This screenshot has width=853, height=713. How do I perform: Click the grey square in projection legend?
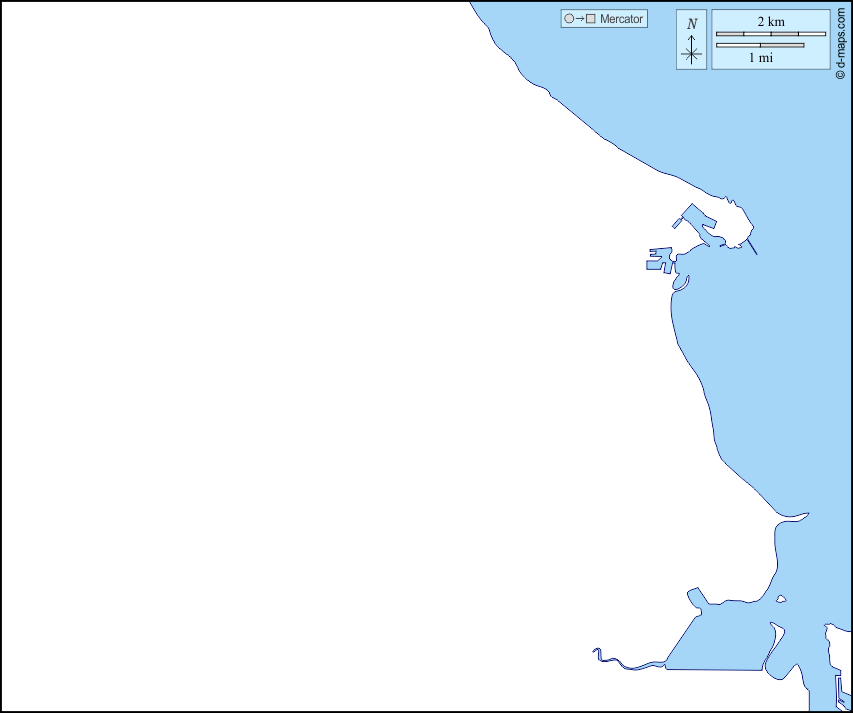(591, 19)
